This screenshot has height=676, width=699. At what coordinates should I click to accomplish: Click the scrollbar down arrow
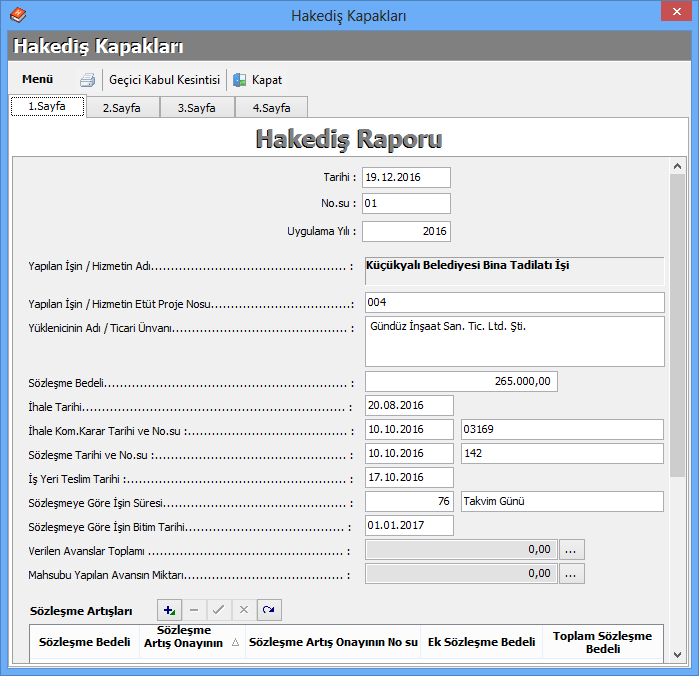677,654
